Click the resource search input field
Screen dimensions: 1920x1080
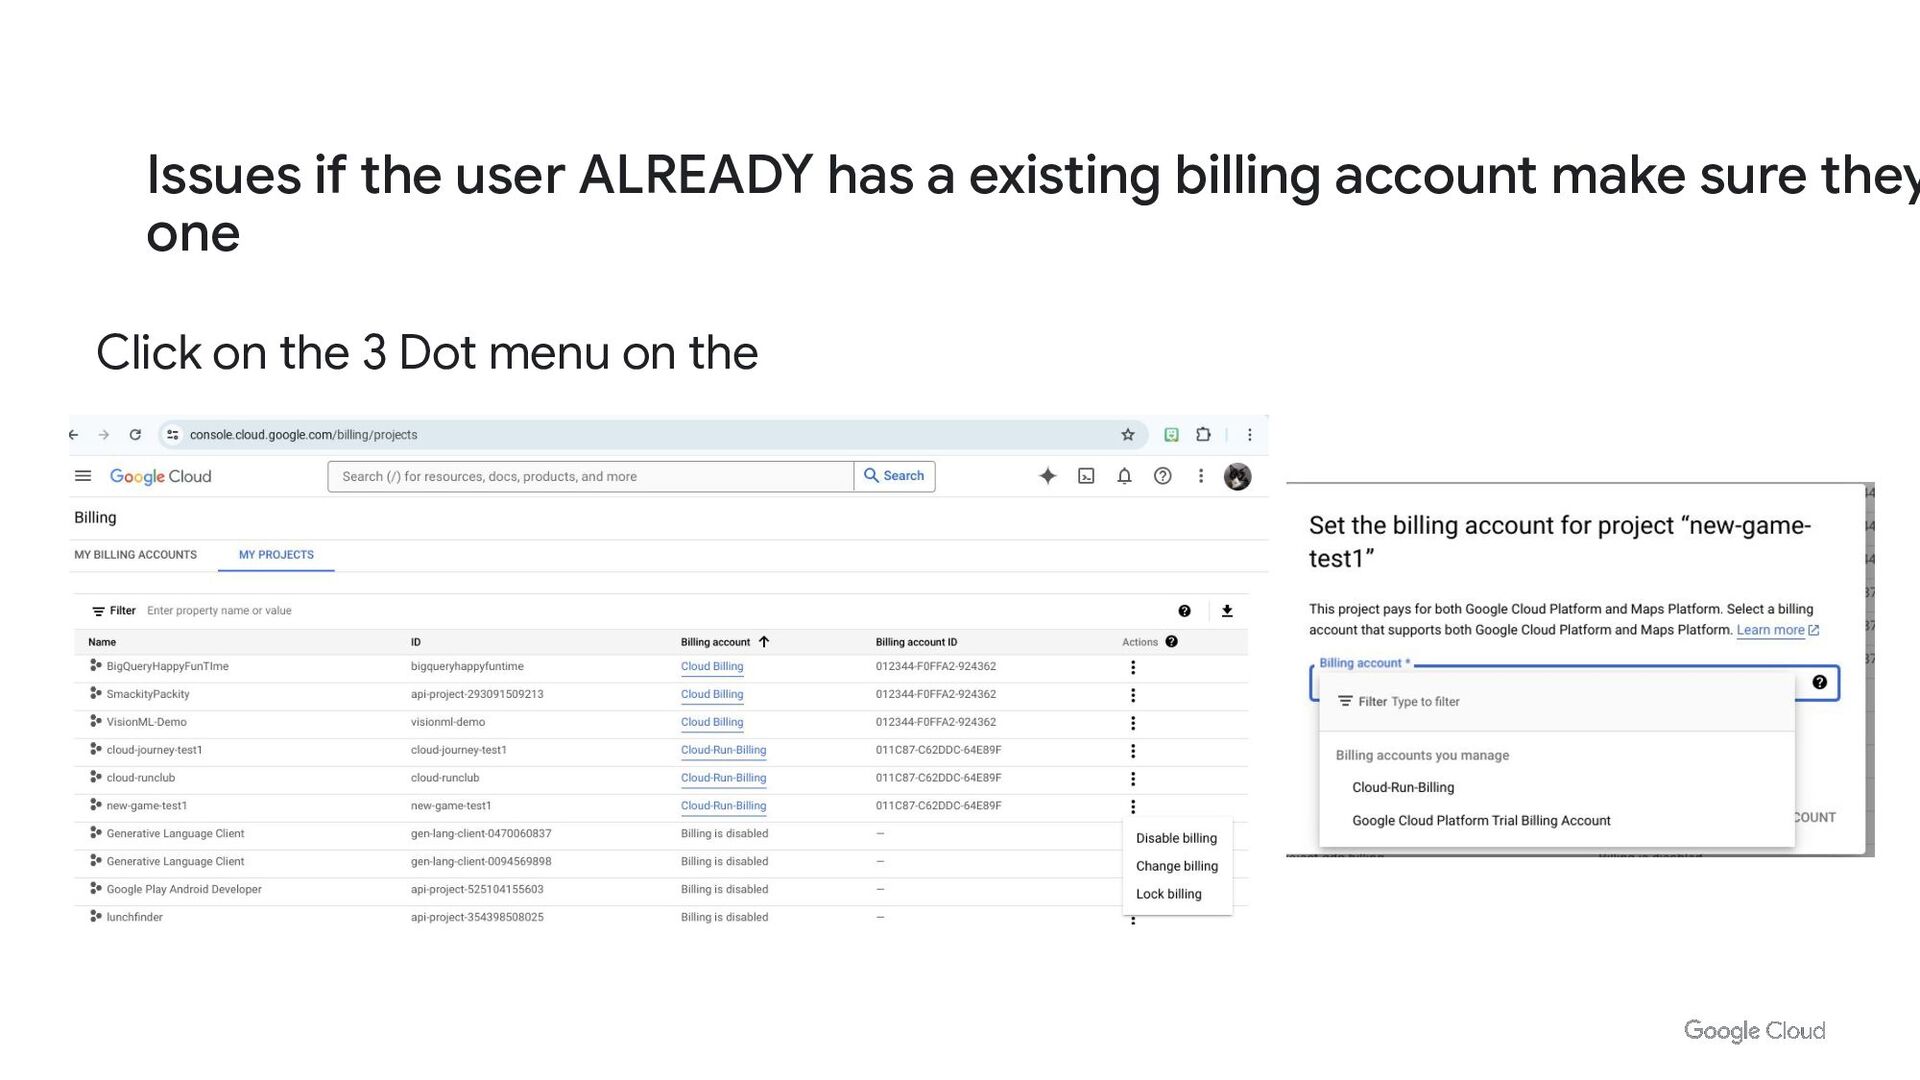point(590,476)
